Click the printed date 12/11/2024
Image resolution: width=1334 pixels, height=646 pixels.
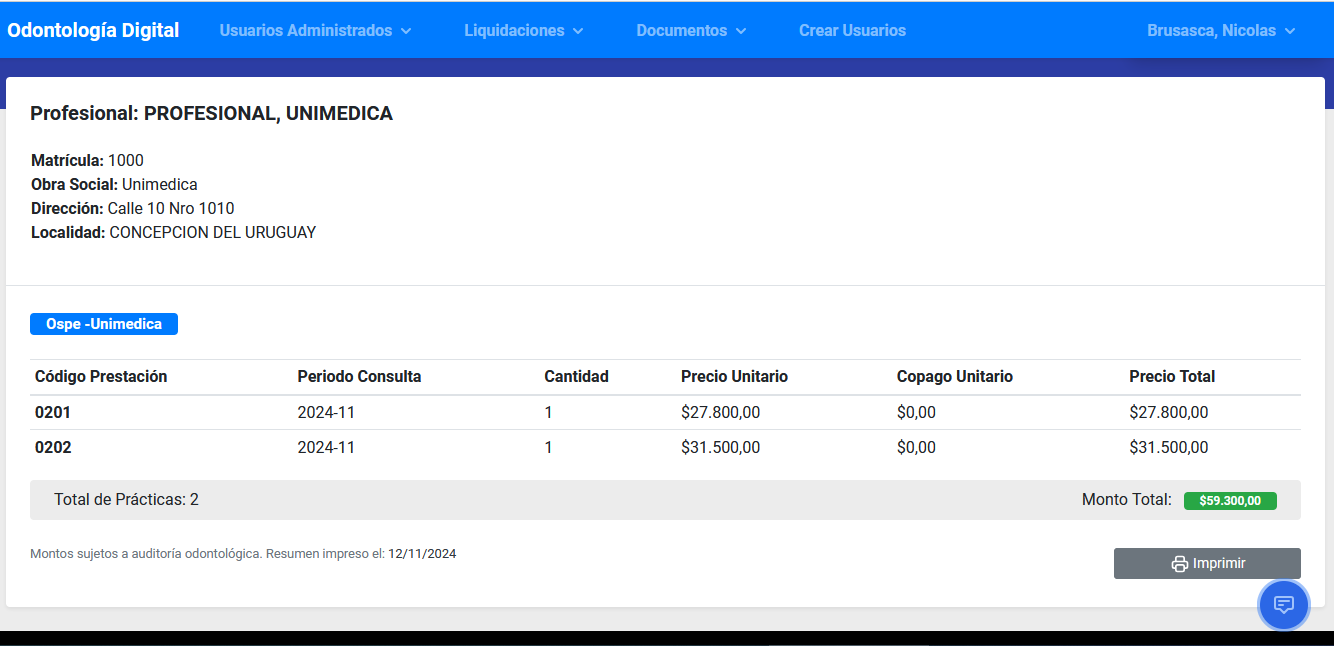tap(422, 553)
